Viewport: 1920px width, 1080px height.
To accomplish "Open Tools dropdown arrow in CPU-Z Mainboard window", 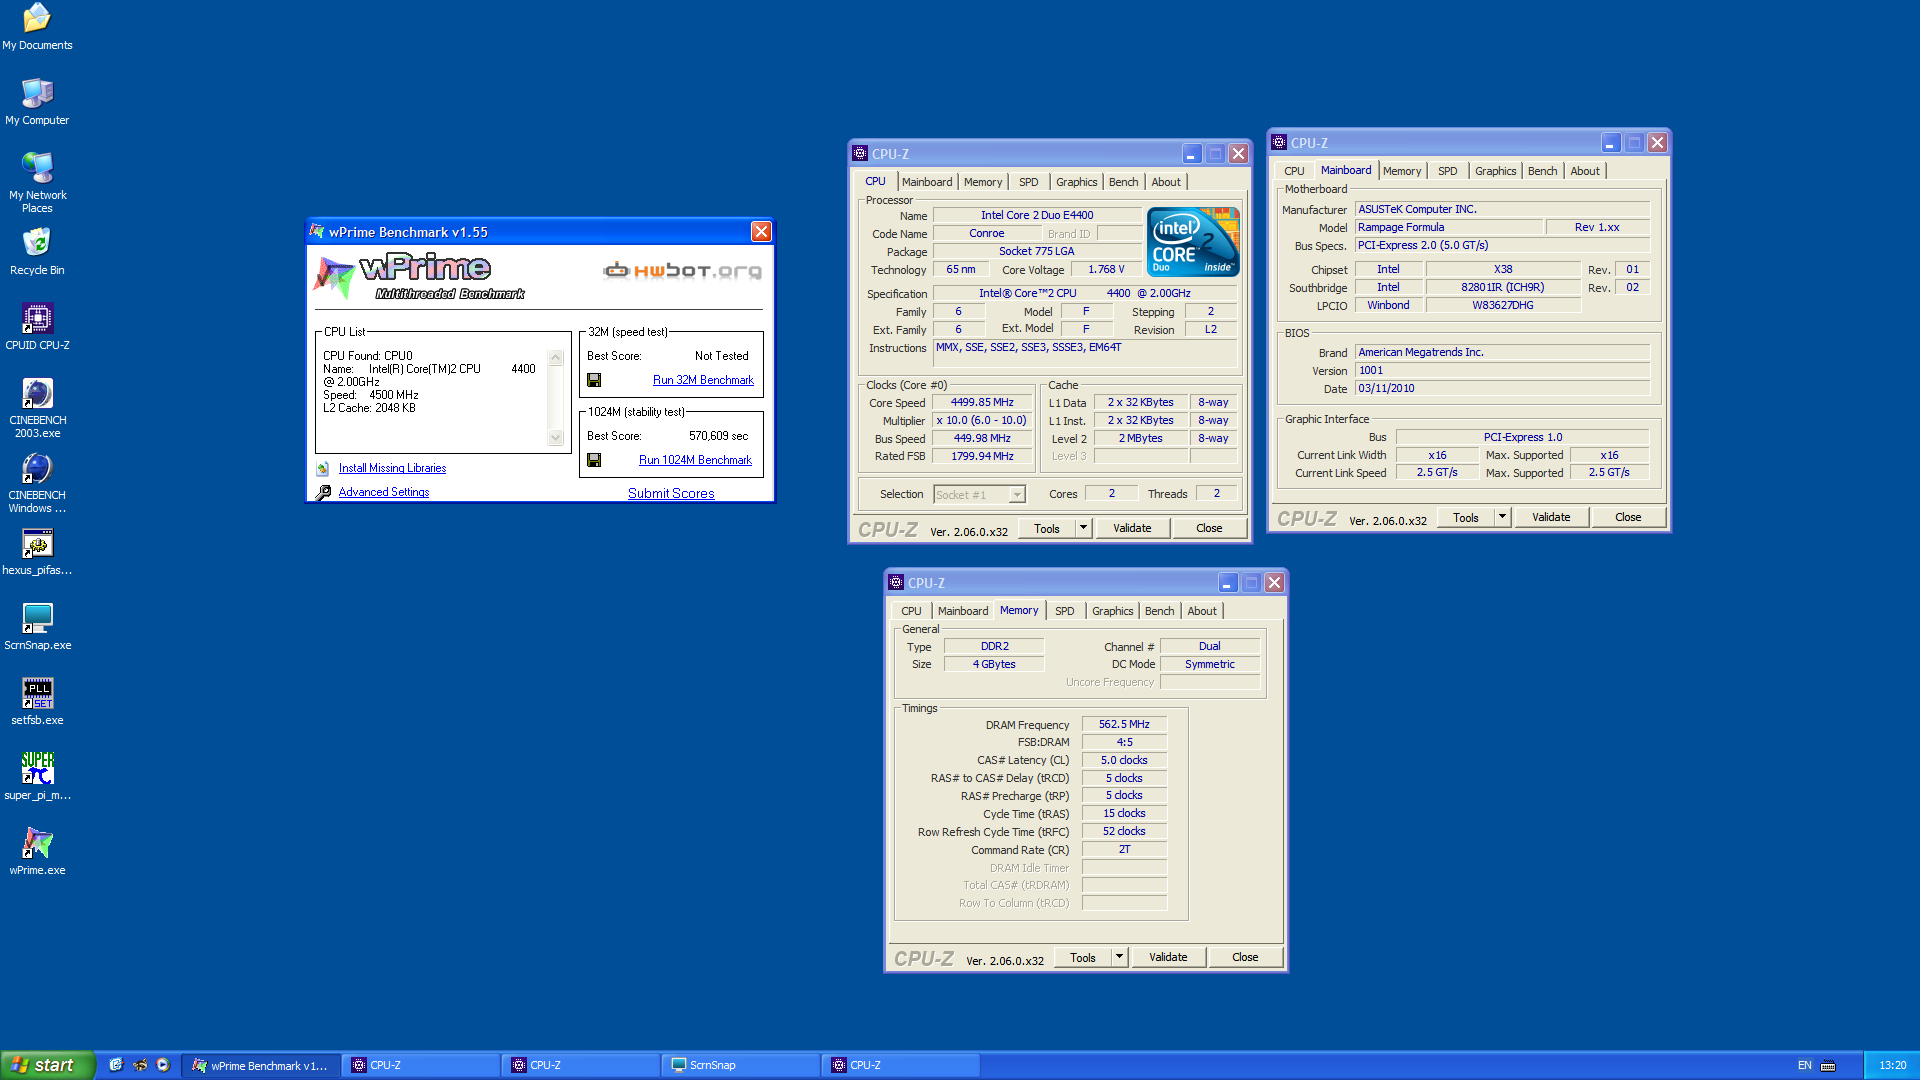I will click(x=1502, y=517).
